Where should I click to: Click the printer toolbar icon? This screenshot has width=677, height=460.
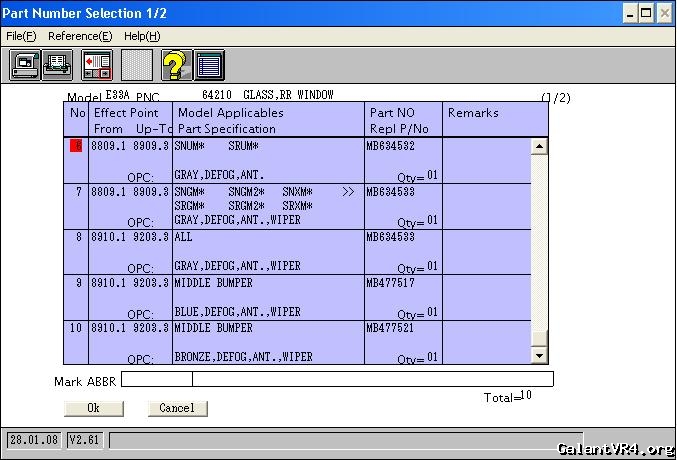click(58, 65)
